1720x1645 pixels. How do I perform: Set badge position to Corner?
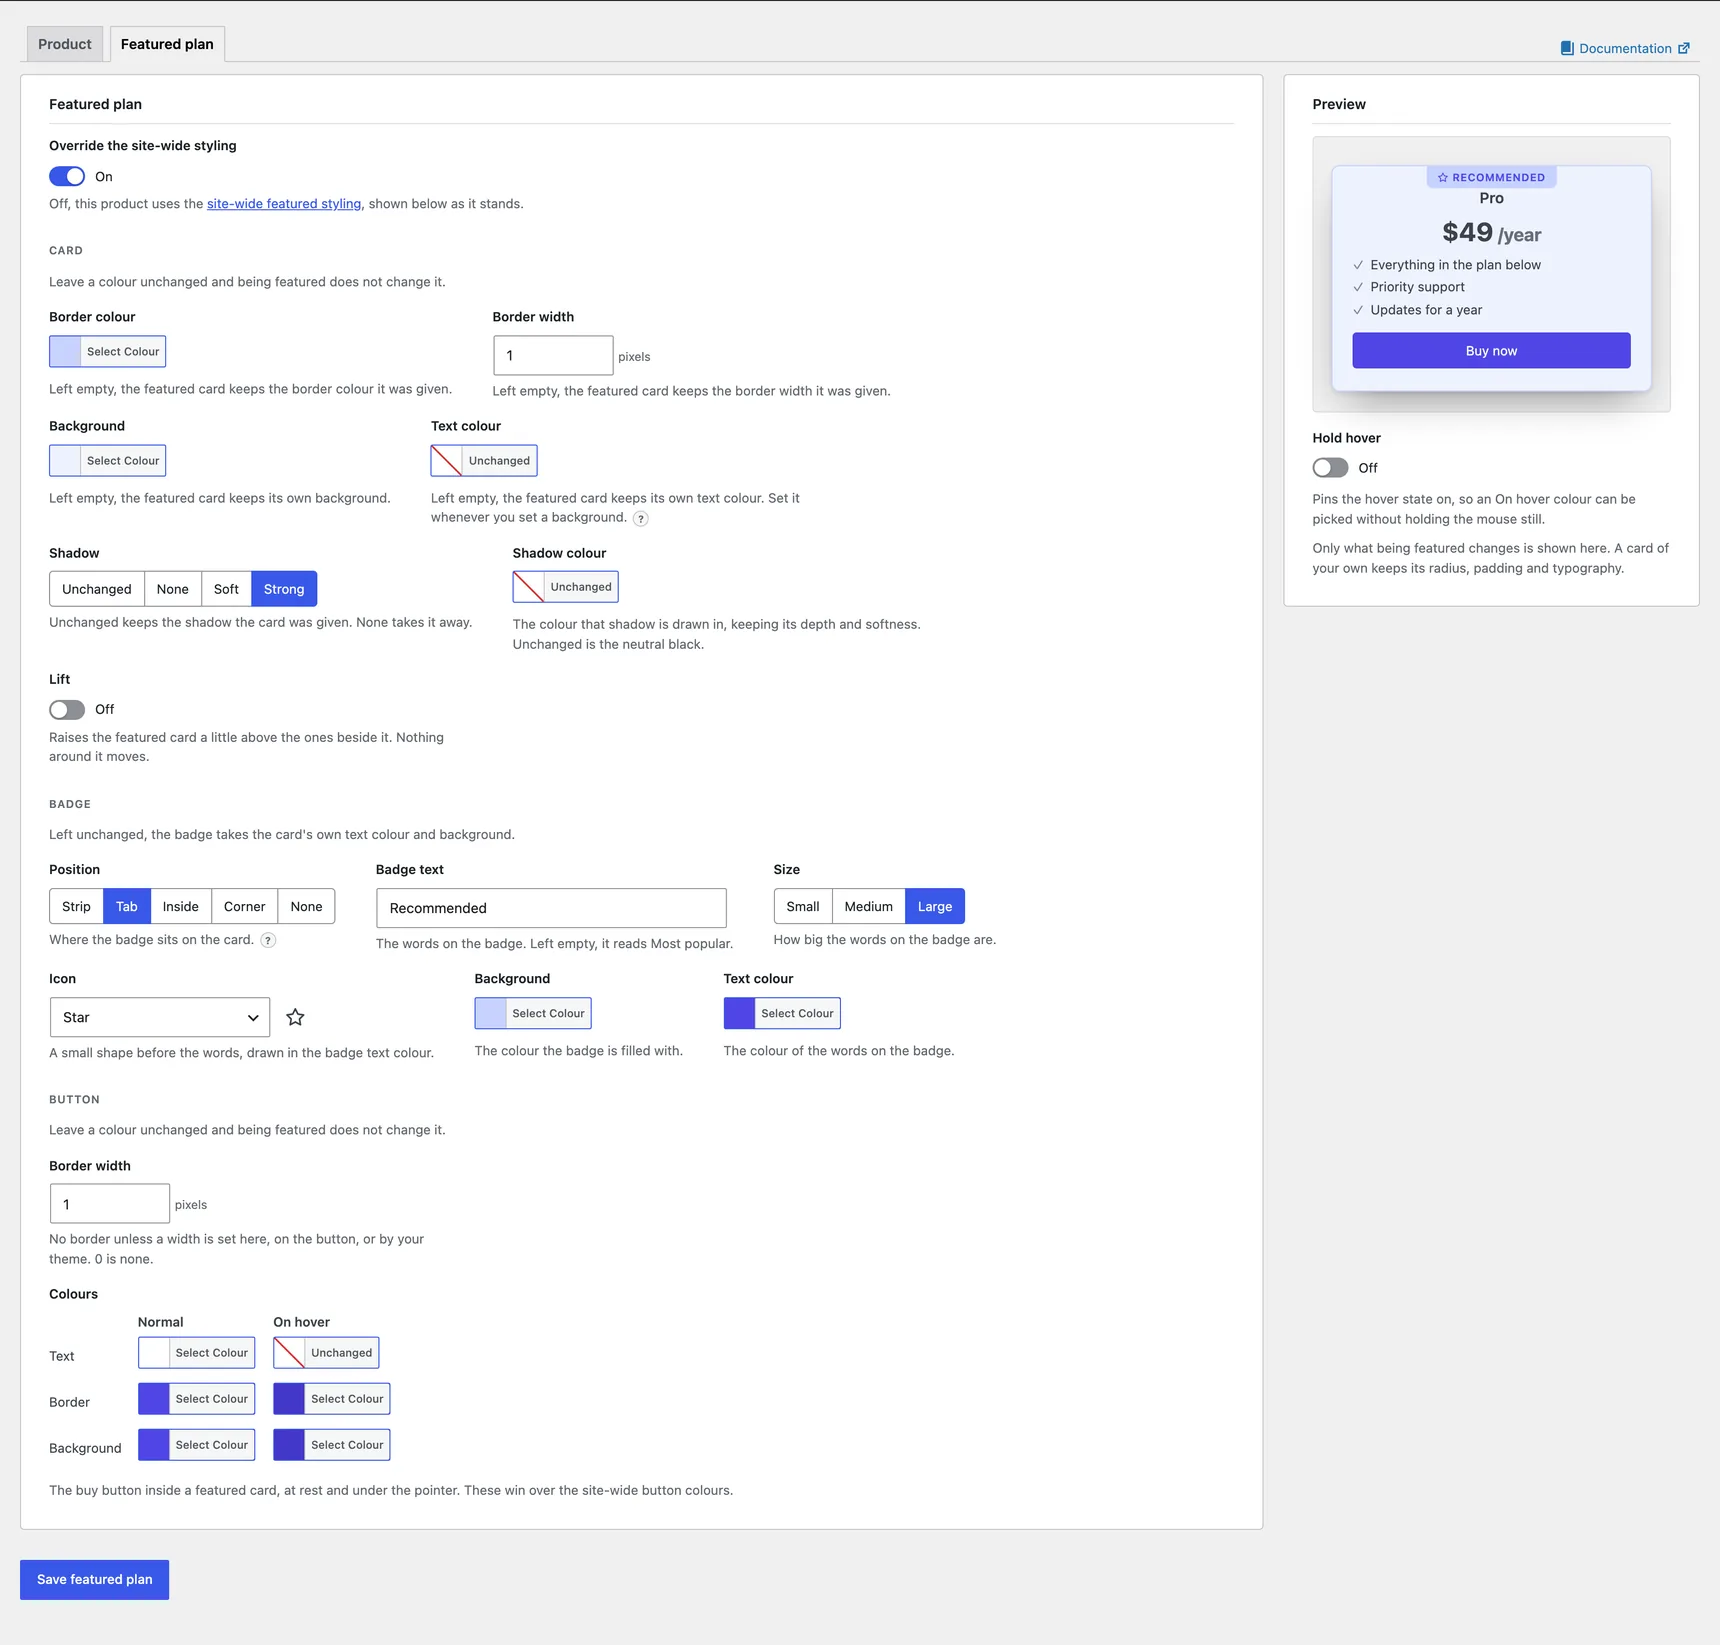tap(244, 906)
